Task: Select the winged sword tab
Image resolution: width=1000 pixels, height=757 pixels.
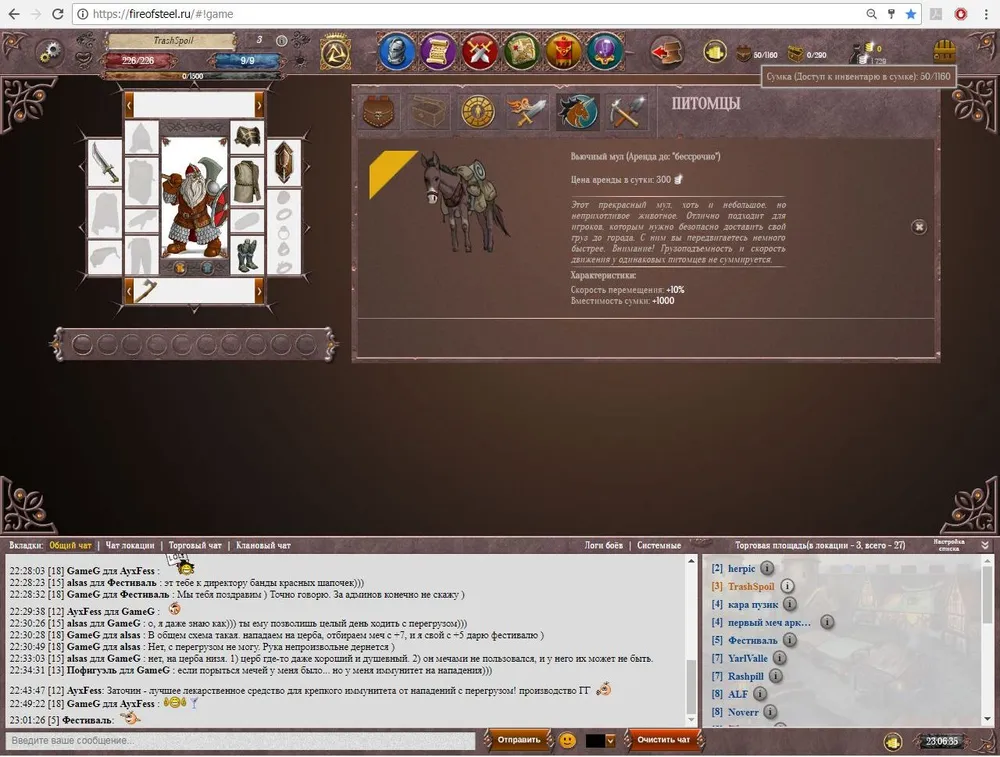Action: tap(527, 112)
